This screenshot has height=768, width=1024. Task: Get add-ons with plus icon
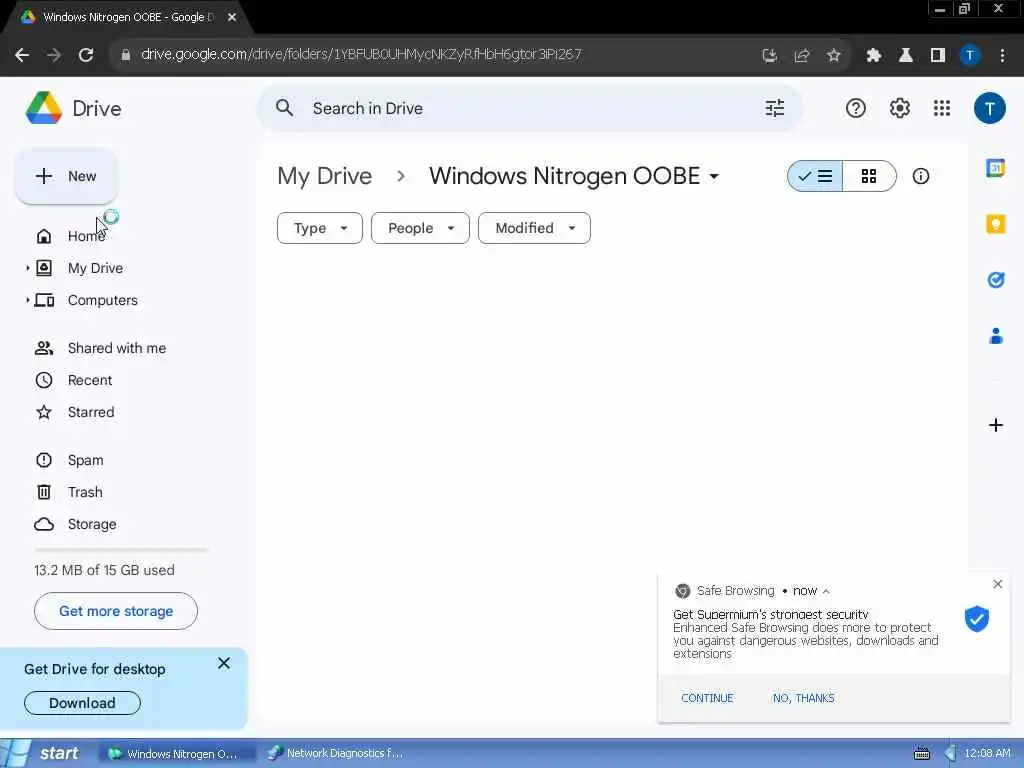click(996, 425)
